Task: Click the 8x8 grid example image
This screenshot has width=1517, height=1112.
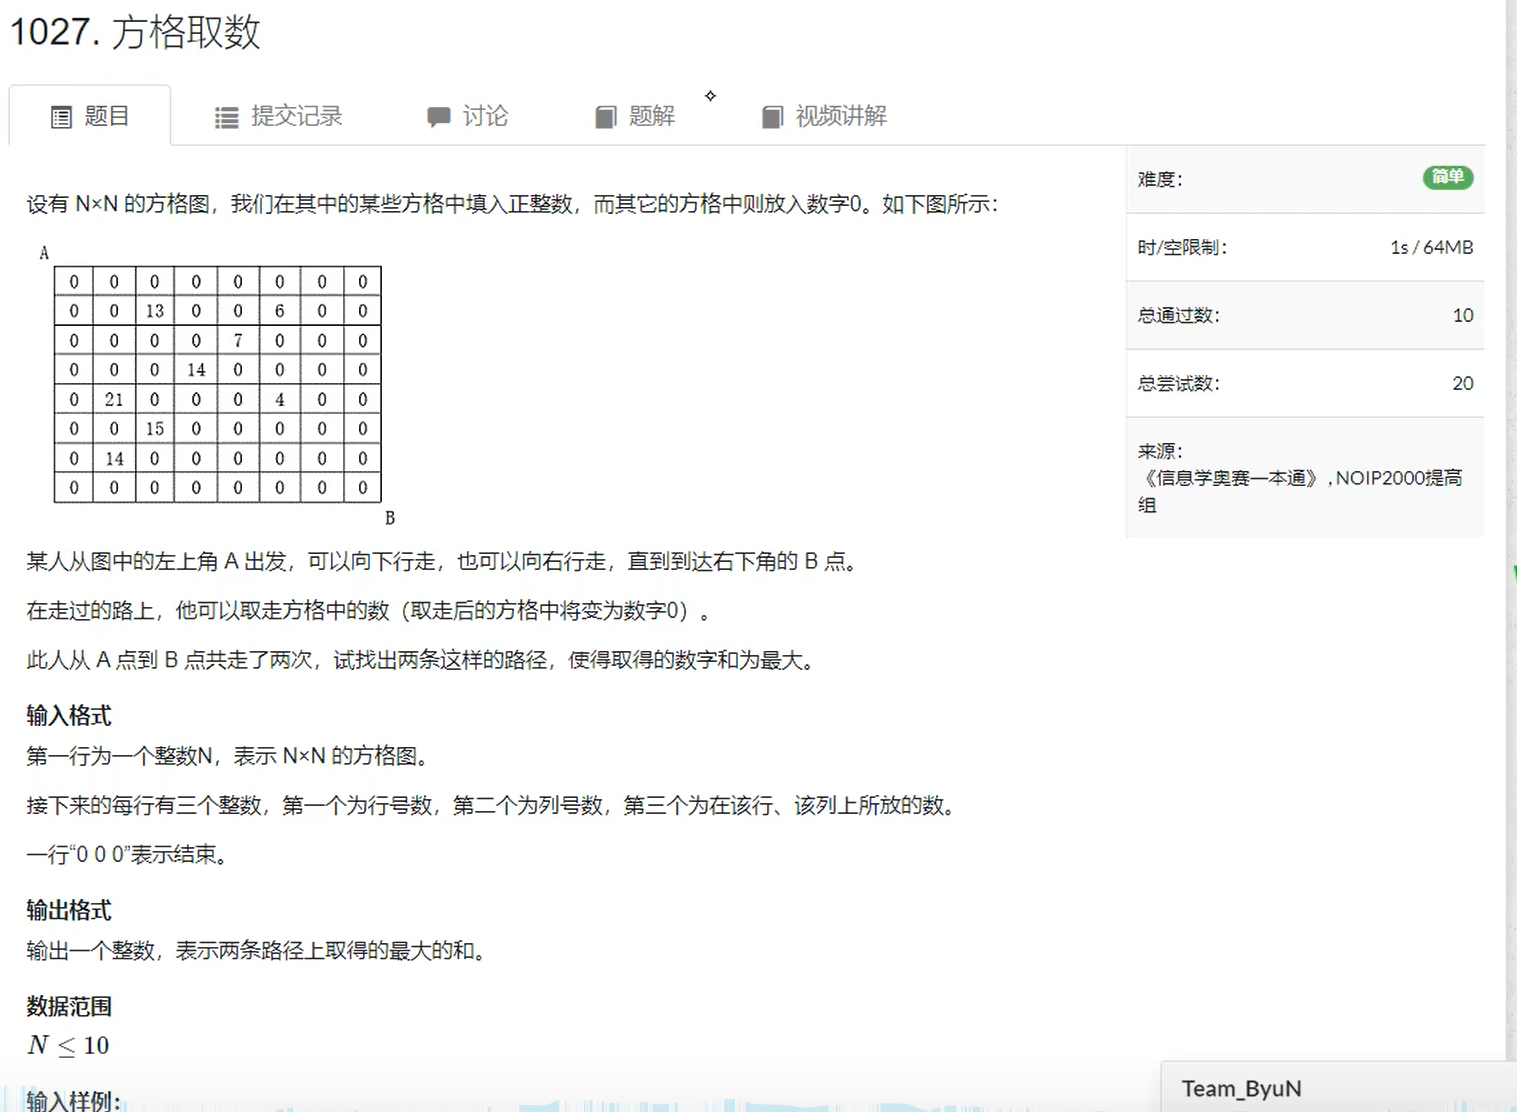Action: [217, 384]
